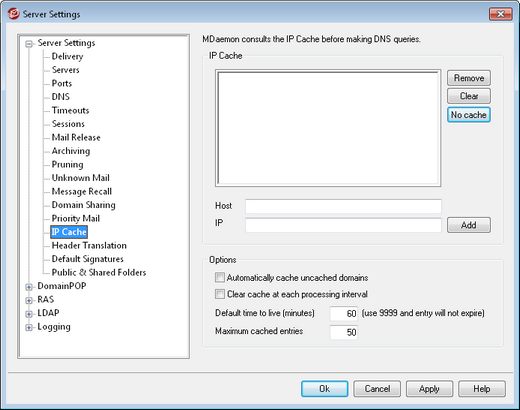
Task: Click the Maximum cached entries field
Action: pyautogui.click(x=344, y=332)
